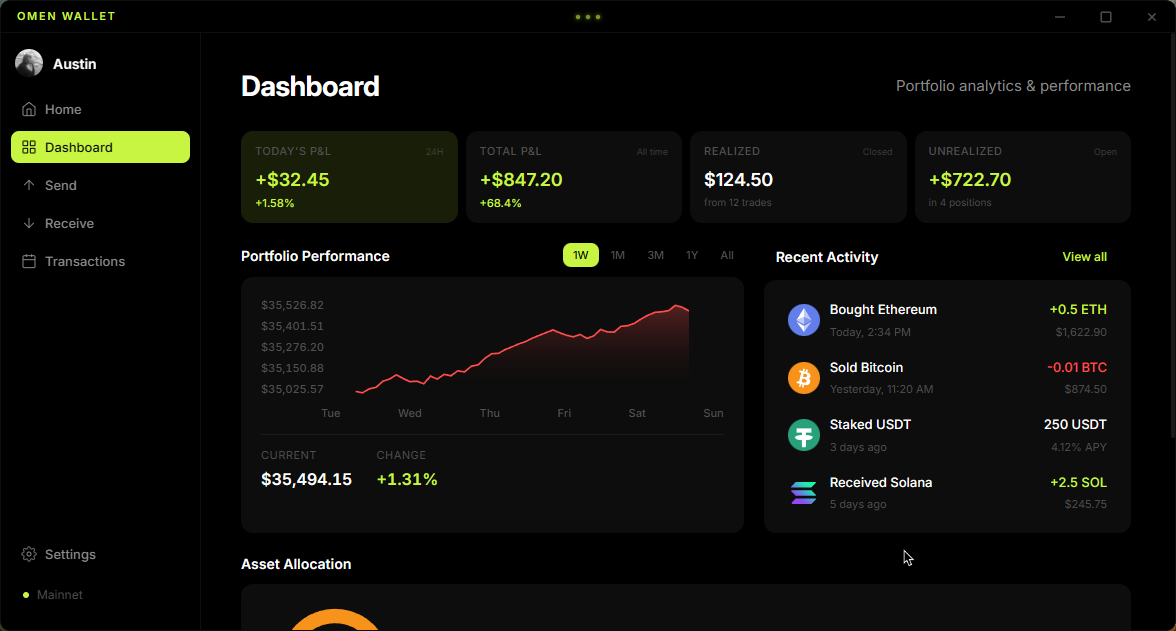1176x631 pixels.
Task: Click Austin's profile avatar
Action: pyautogui.click(x=29, y=64)
